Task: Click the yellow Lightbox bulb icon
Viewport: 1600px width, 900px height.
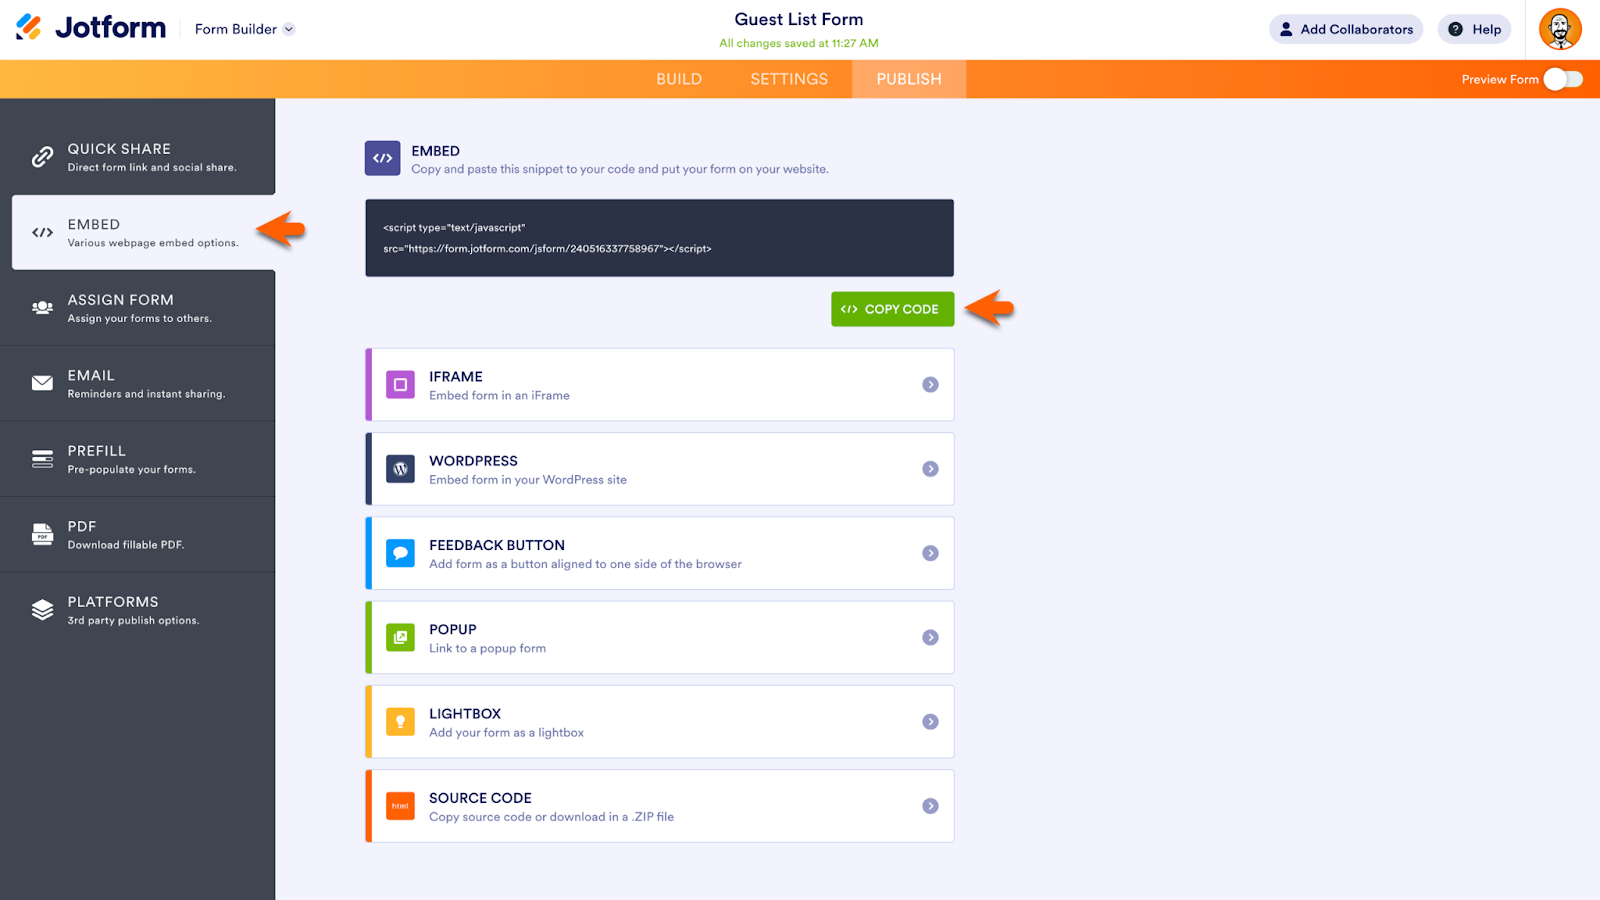Action: tap(400, 722)
